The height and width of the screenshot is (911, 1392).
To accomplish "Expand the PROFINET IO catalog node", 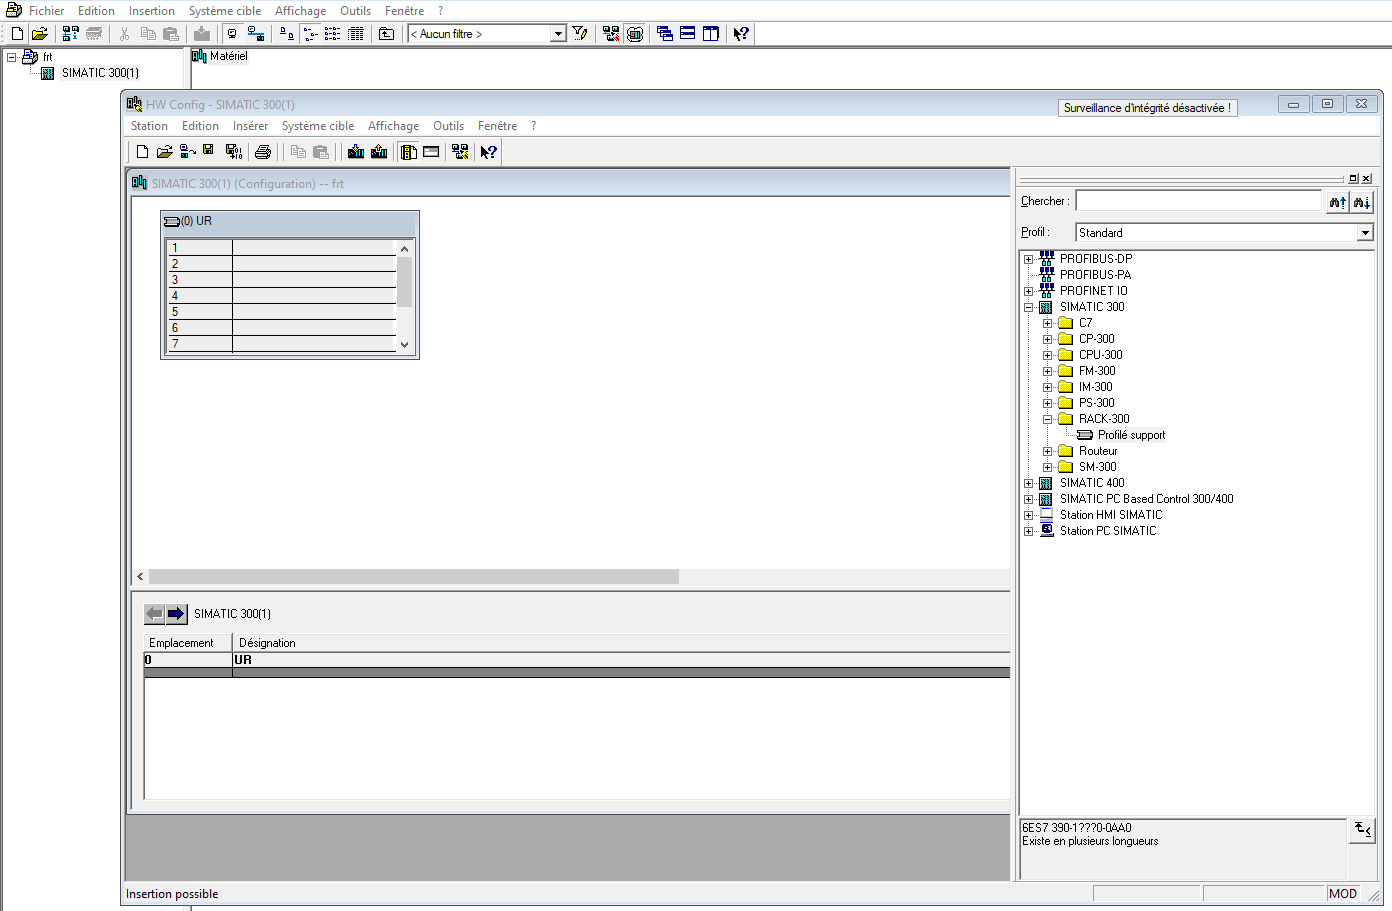I will 1028,291.
